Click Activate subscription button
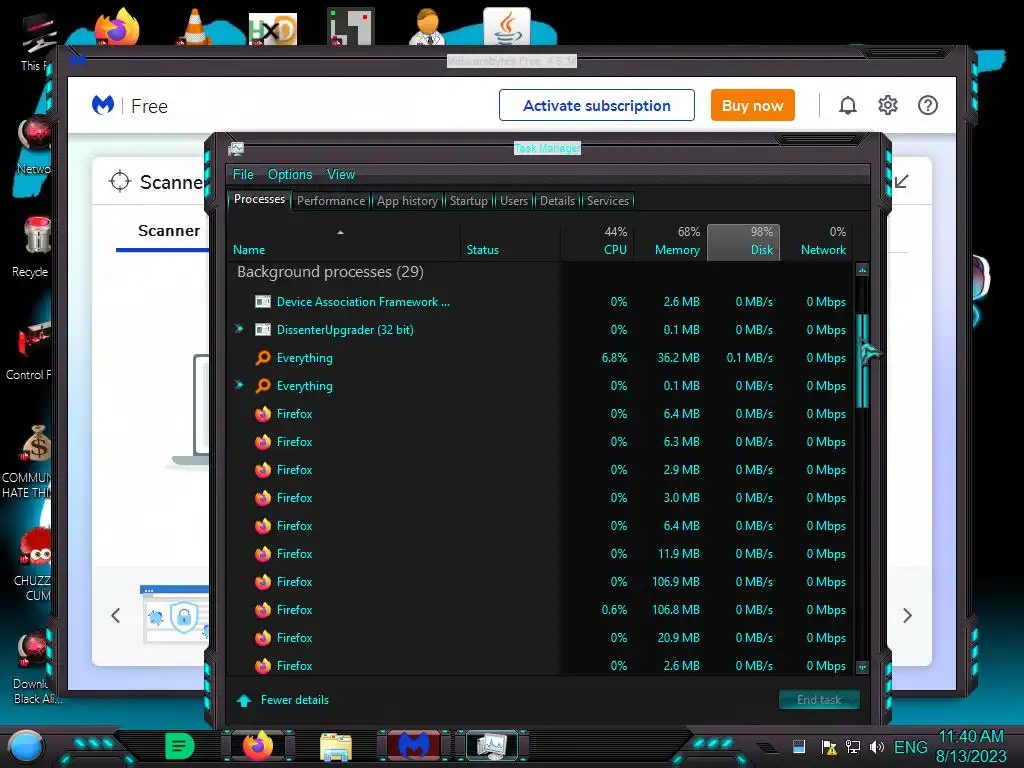 click(x=597, y=105)
